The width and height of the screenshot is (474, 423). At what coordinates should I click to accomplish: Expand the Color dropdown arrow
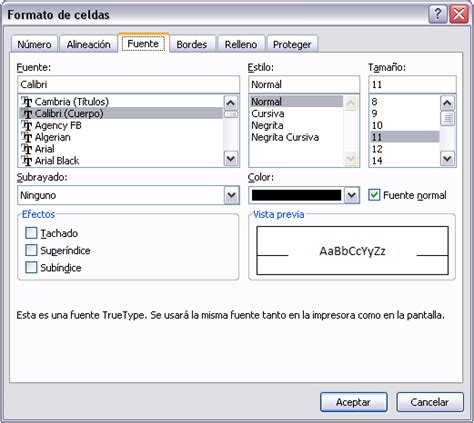click(x=352, y=195)
